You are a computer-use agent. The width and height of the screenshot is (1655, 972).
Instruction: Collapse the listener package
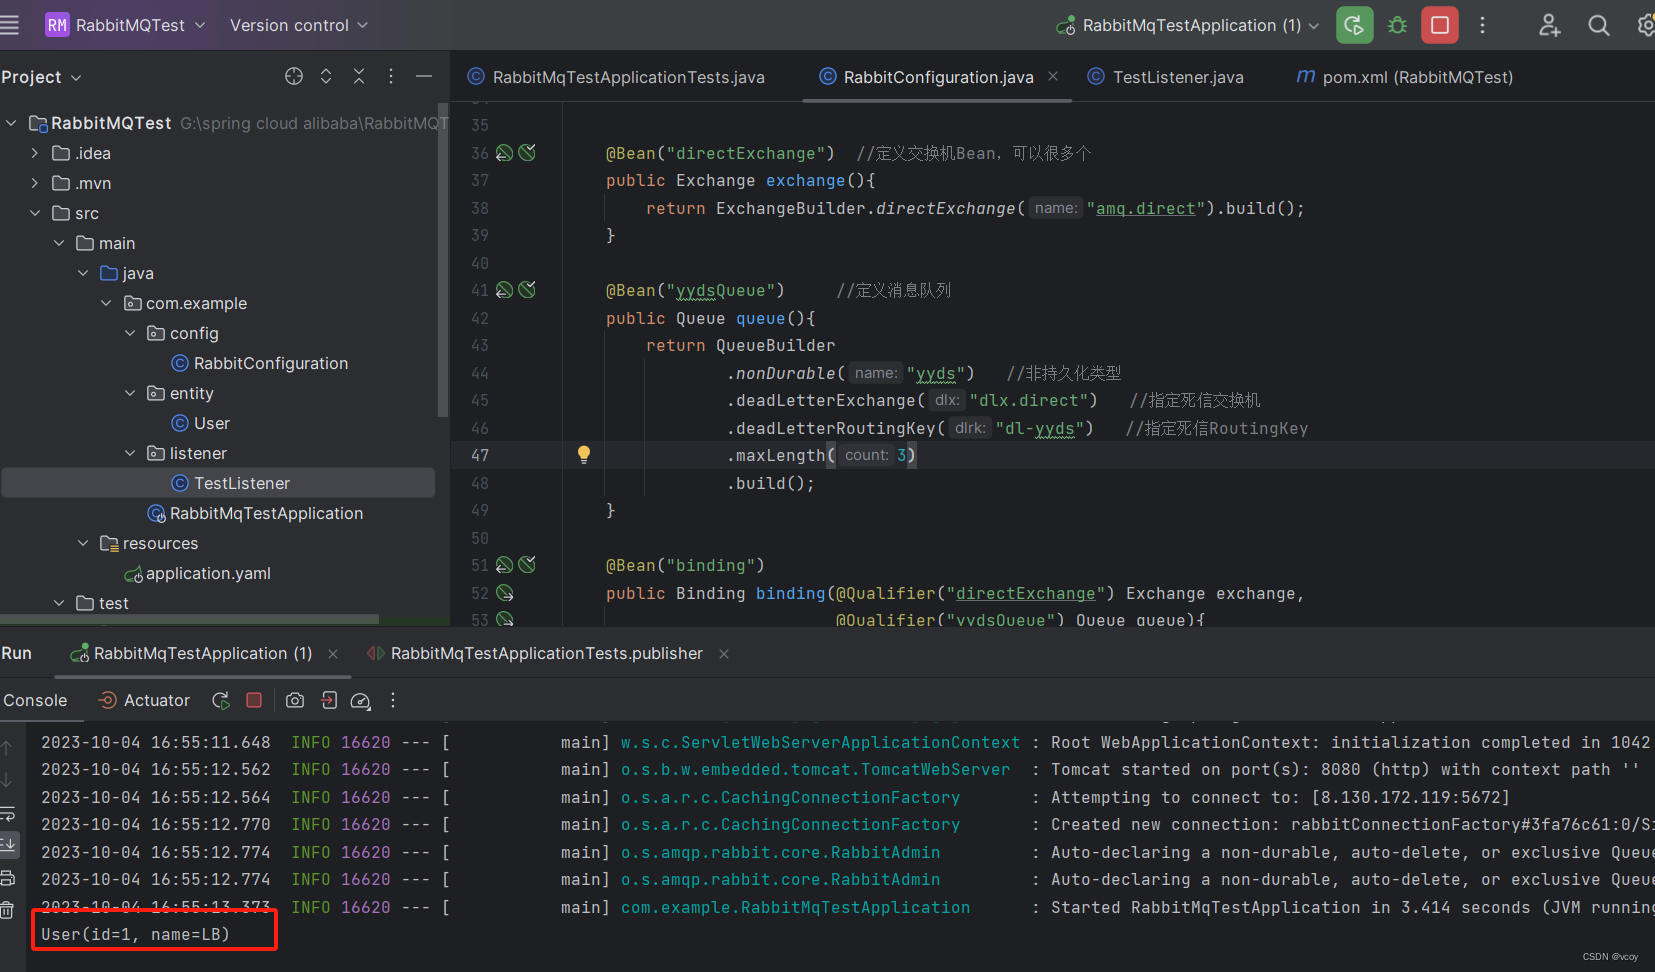click(x=130, y=453)
